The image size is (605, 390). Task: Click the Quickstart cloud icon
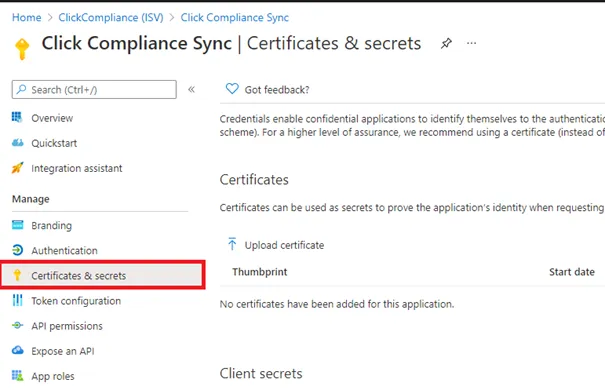pos(17,143)
